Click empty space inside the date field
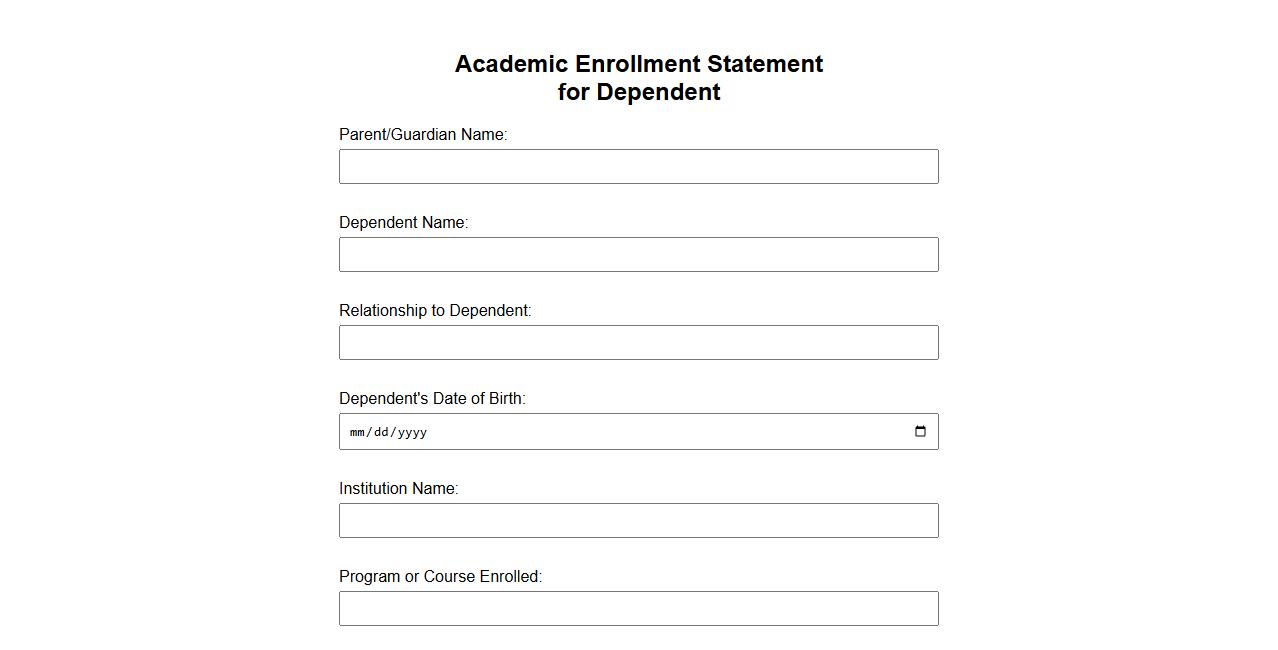The image size is (1278, 650). (650, 432)
